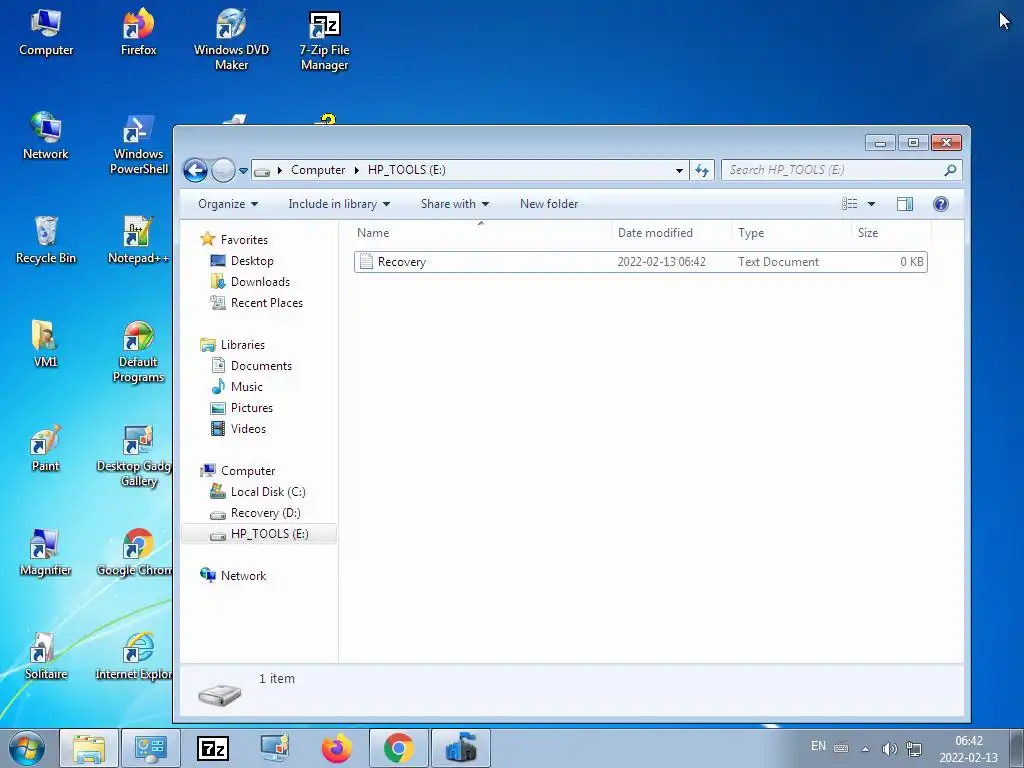
Task: Open Explorer help with the question-mark icon
Action: 940,204
